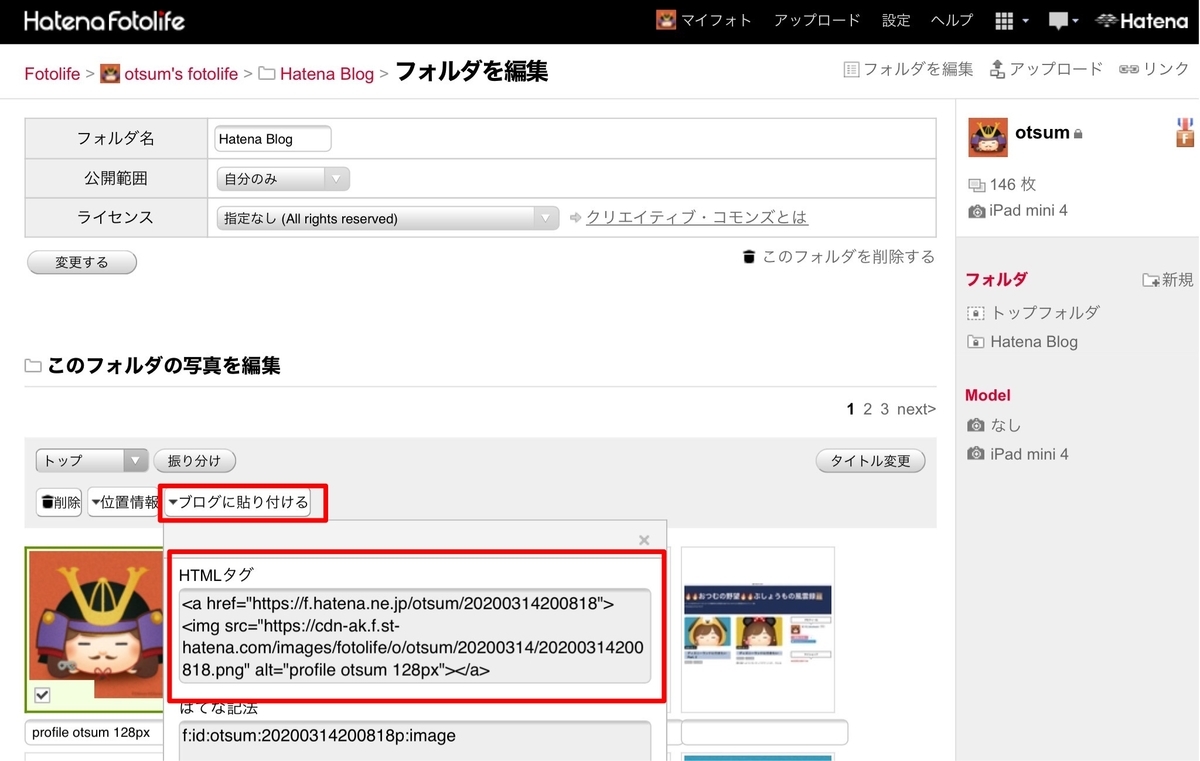Click the このフォルダを削除する trash icon
The image size is (1200, 761).
(748, 256)
